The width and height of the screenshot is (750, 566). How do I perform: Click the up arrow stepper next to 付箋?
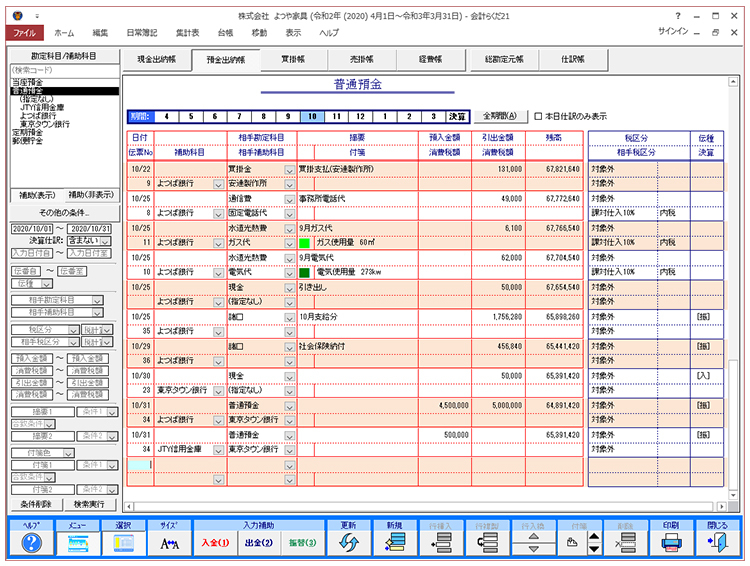[x=594, y=537]
